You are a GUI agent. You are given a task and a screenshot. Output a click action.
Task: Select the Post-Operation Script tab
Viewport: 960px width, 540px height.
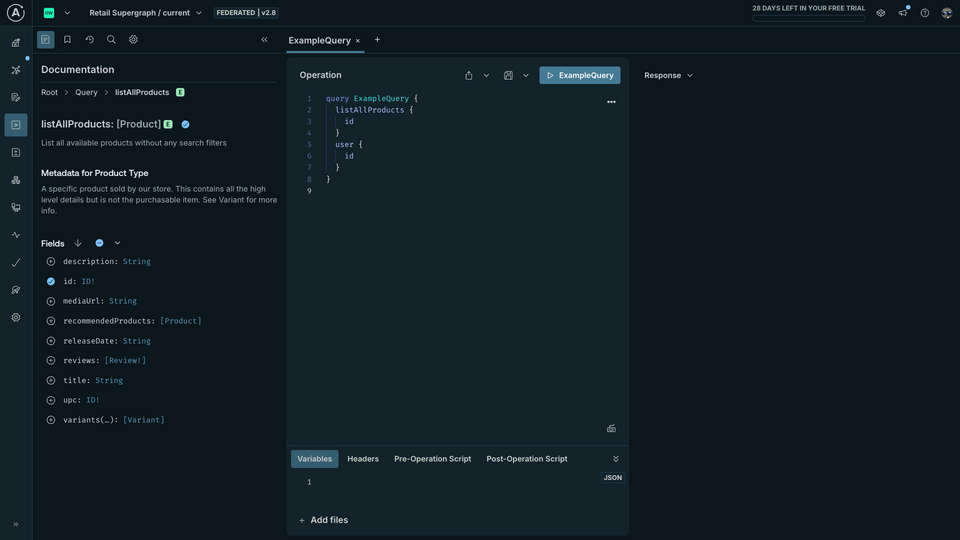(527, 459)
